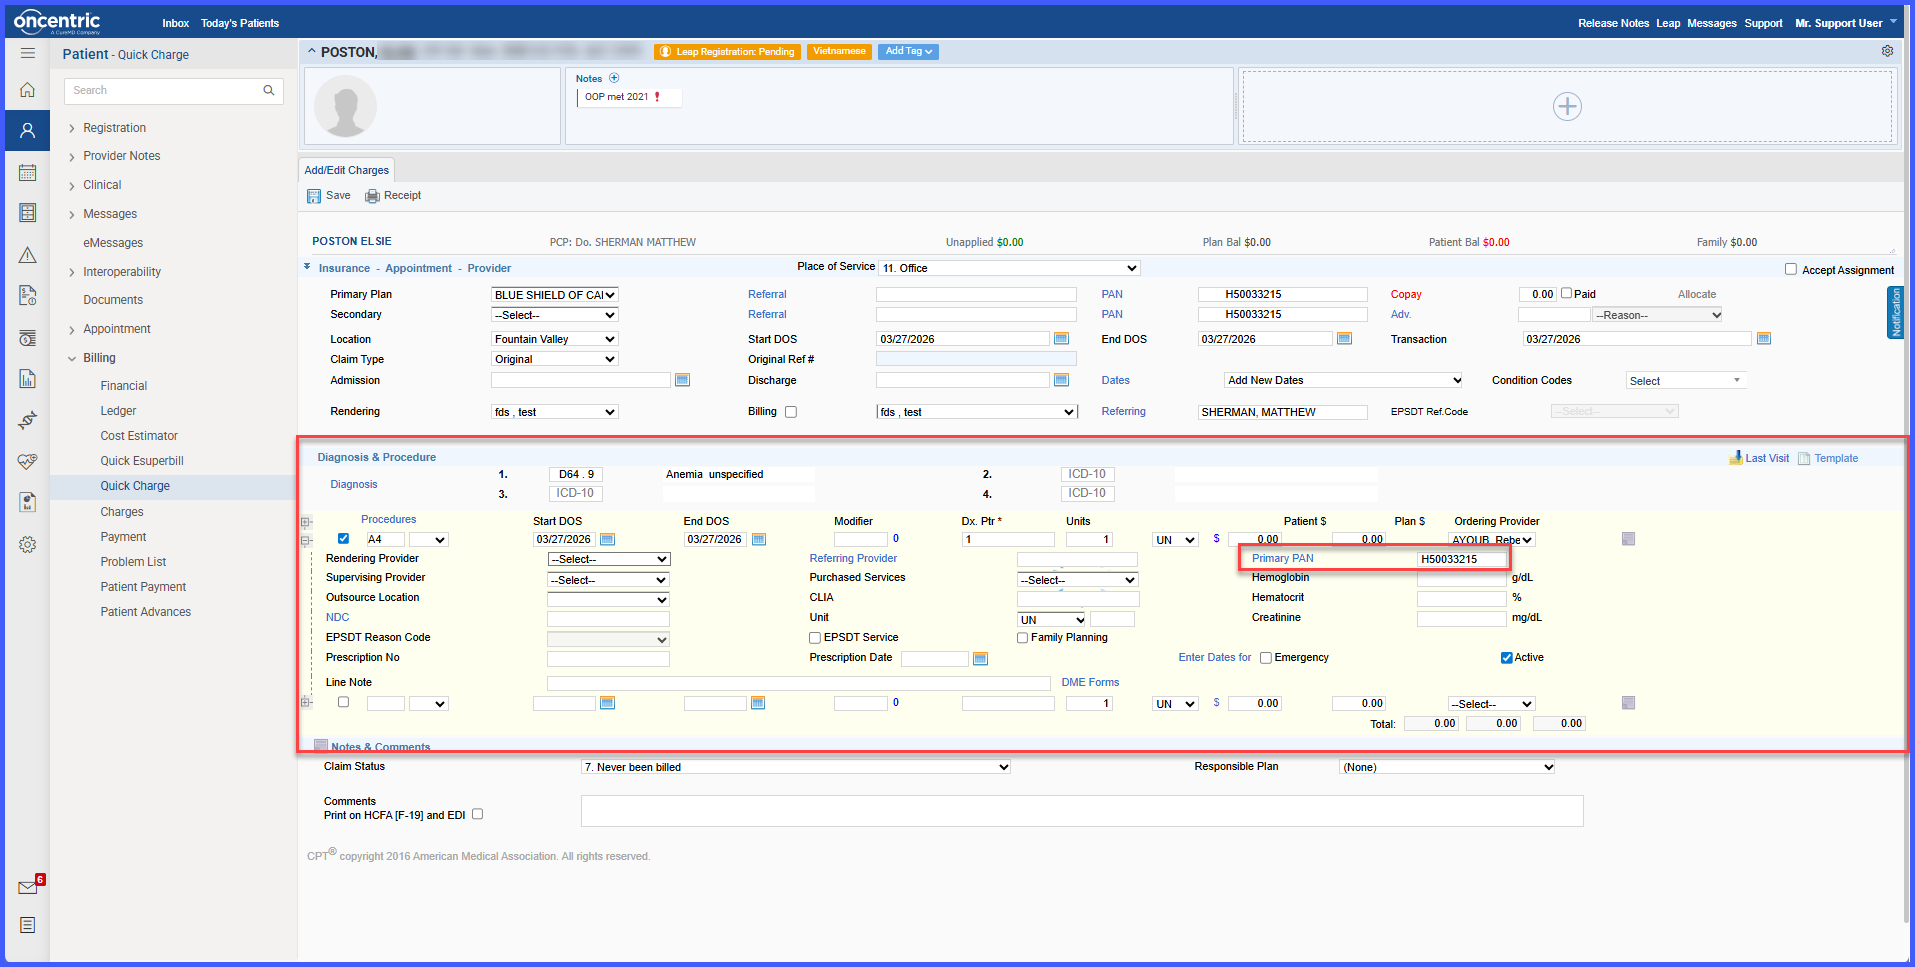This screenshot has height=967, width=1915.
Task: Click the Add Tag button
Action: click(x=908, y=51)
